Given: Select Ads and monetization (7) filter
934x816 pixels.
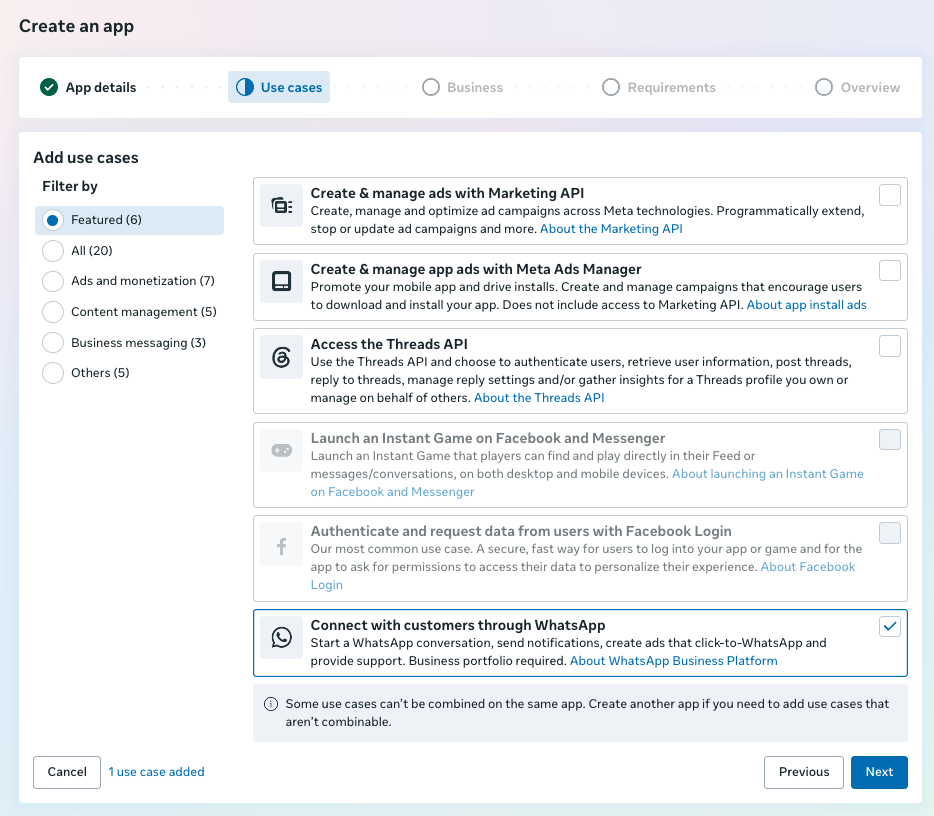Looking at the screenshot, I should pos(53,281).
